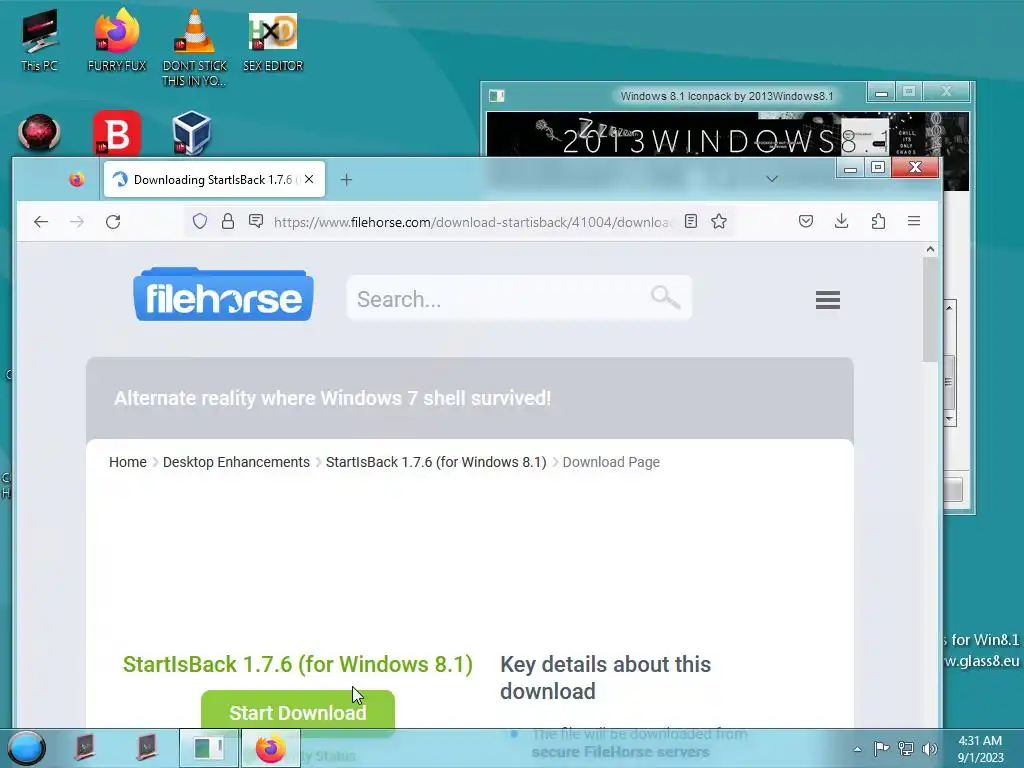The width and height of the screenshot is (1024, 768).
Task: Click the Firefox address bar URL
Action: (x=472, y=222)
